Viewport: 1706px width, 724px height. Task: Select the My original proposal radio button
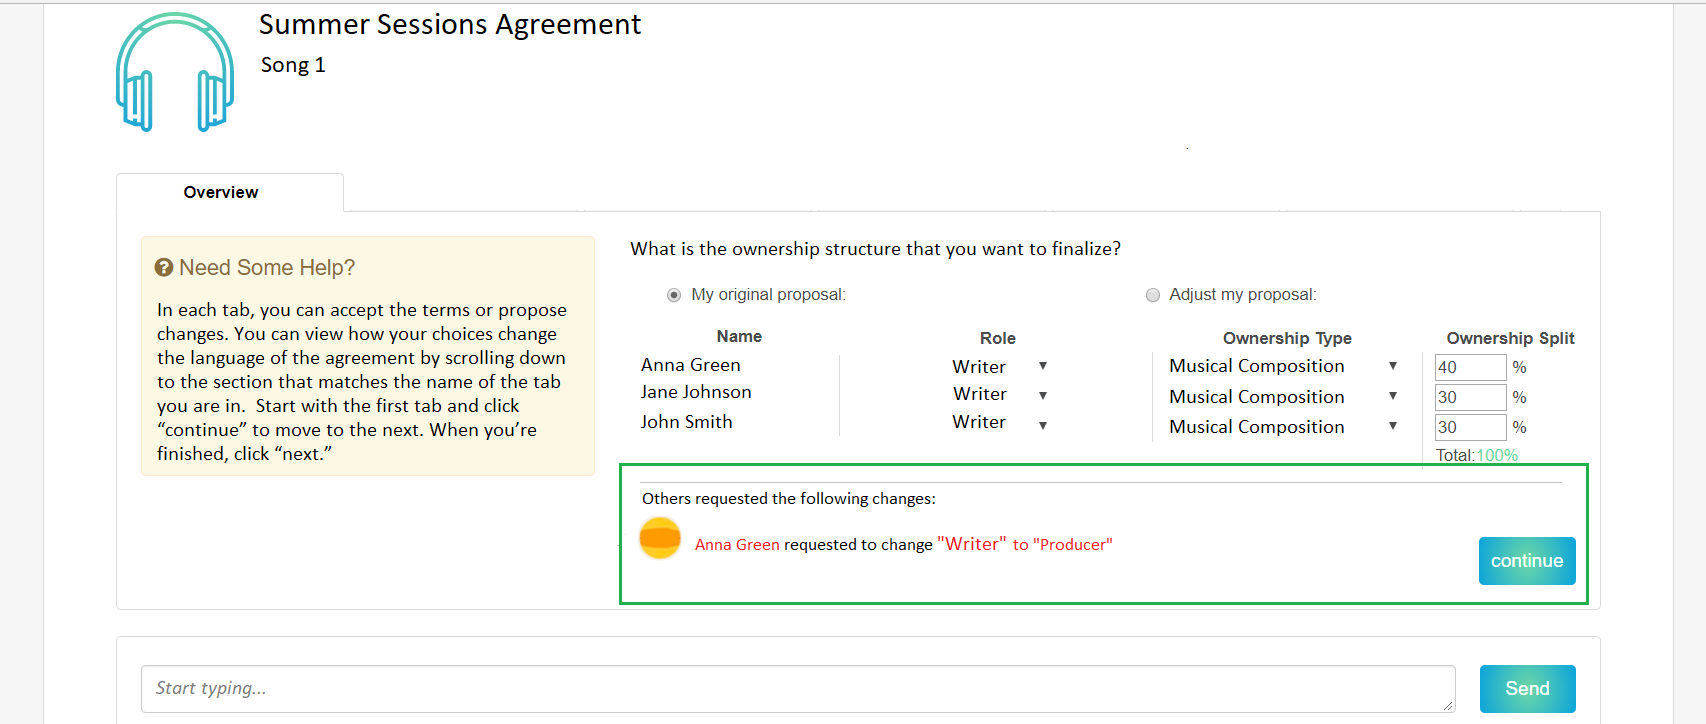[x=674, y=295]
